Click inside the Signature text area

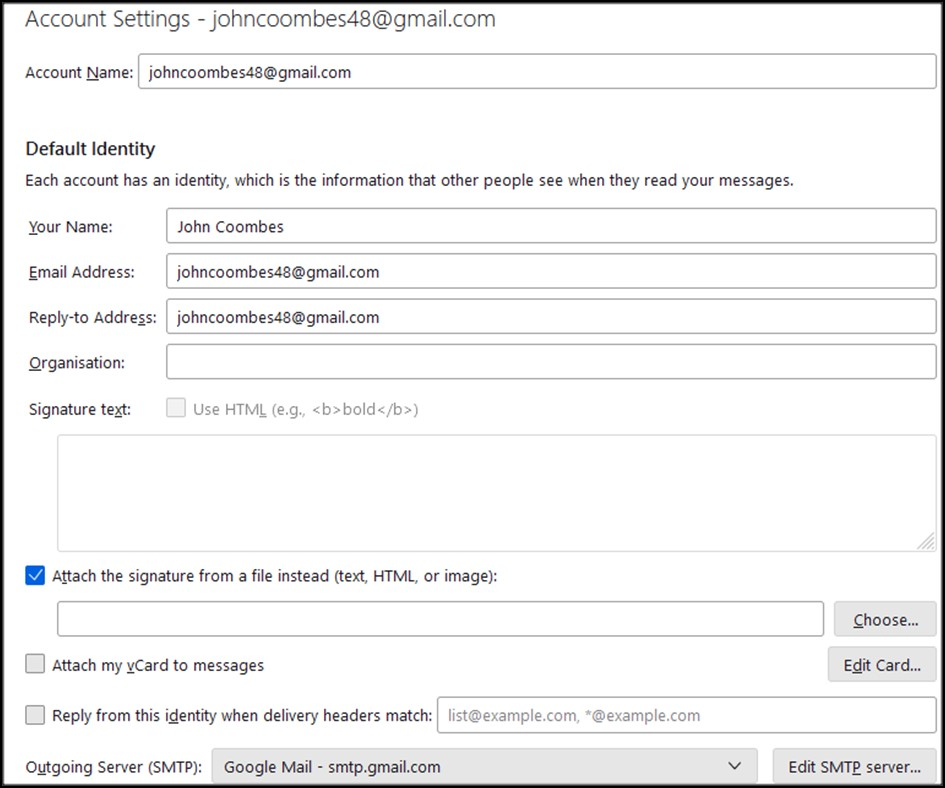point(496,492)
